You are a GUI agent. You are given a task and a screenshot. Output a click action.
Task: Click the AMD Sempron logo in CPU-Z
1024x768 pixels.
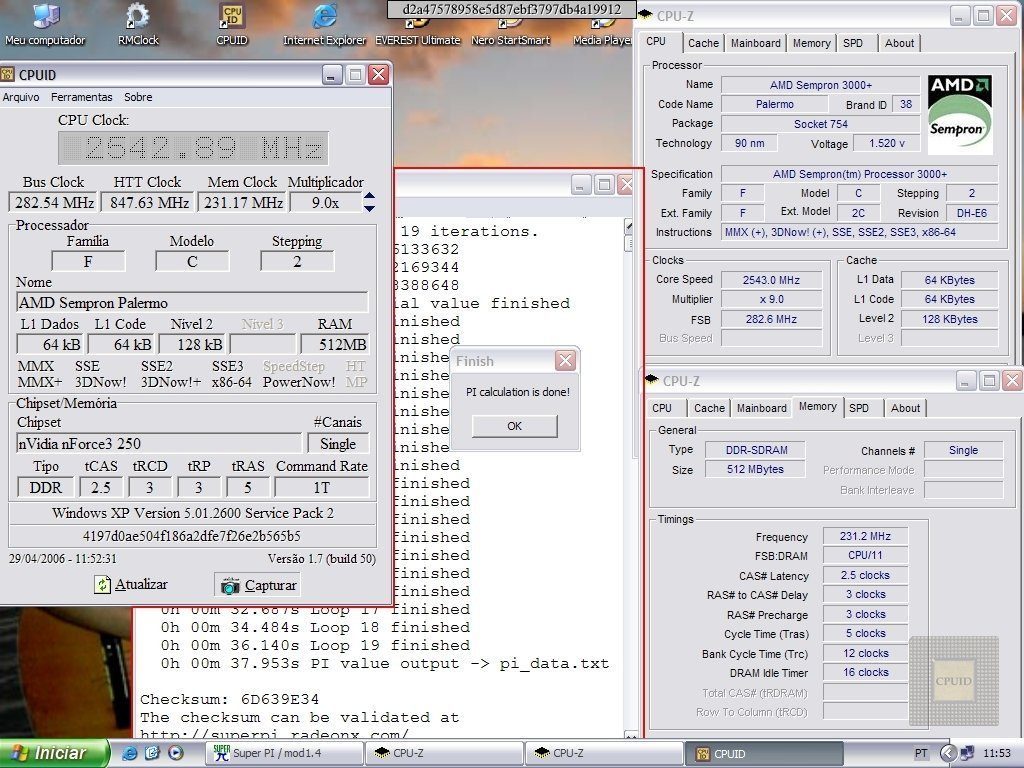click(959, 114)
